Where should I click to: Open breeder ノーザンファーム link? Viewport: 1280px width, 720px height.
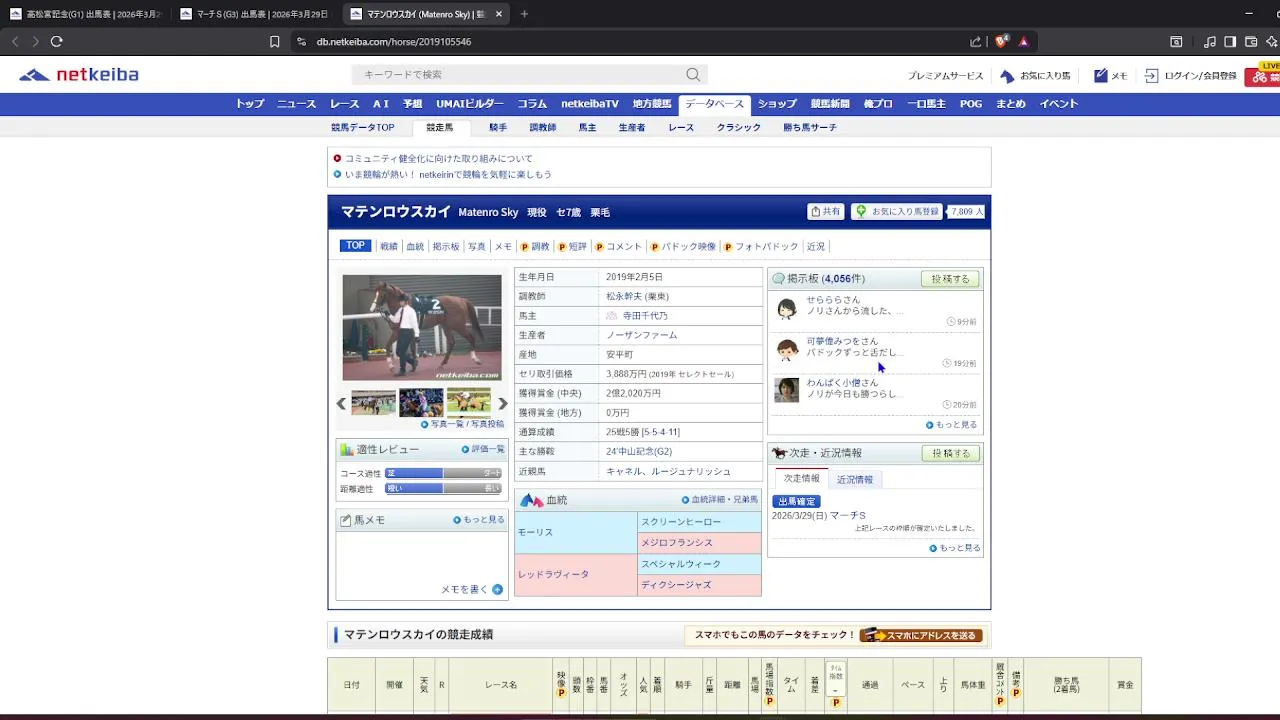[x=641, y=336]
